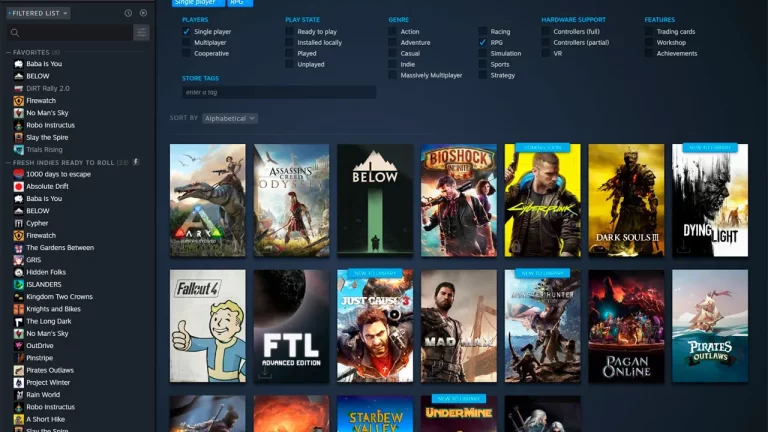Click the recent activity clock icon
The image size is (768, 432).
pyautogui.click(x=128, y=13)
